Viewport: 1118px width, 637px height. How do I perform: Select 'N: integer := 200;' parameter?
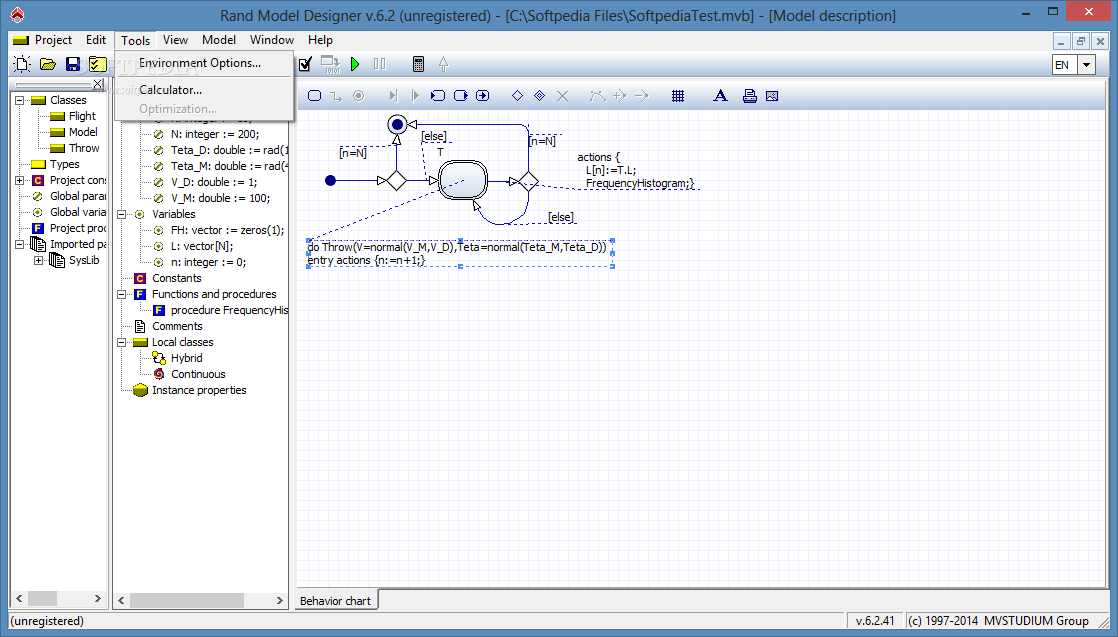tap(215, 134)
